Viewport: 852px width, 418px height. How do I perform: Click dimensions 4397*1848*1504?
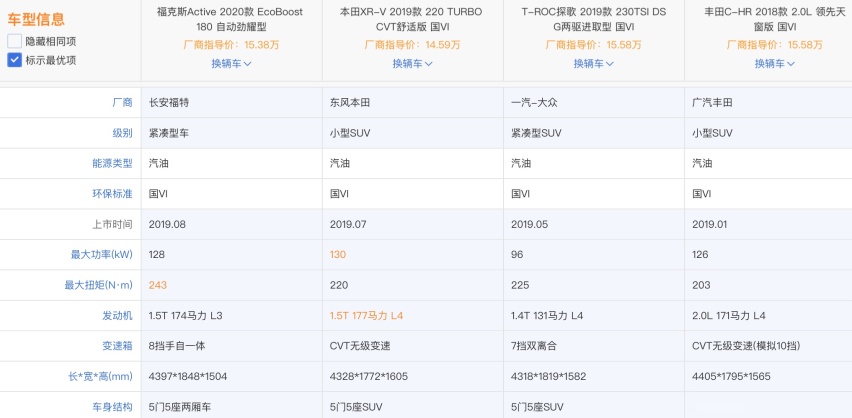coord(188,376)
